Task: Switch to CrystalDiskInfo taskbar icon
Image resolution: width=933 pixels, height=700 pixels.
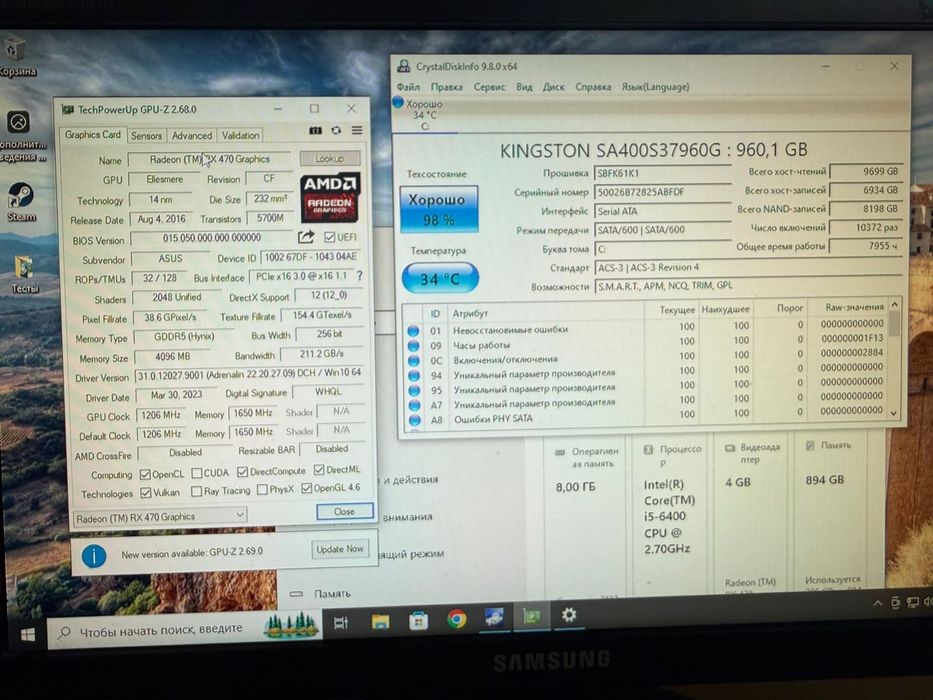Action: [494, 617]
